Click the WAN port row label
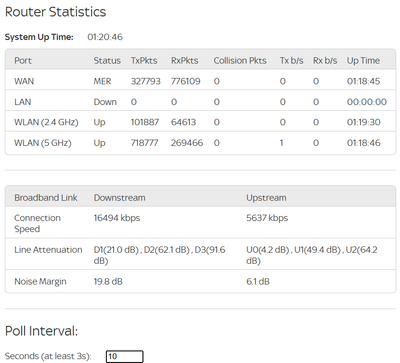Image resolution: width=400 pixels, height=363 pixels. (24, 81)
